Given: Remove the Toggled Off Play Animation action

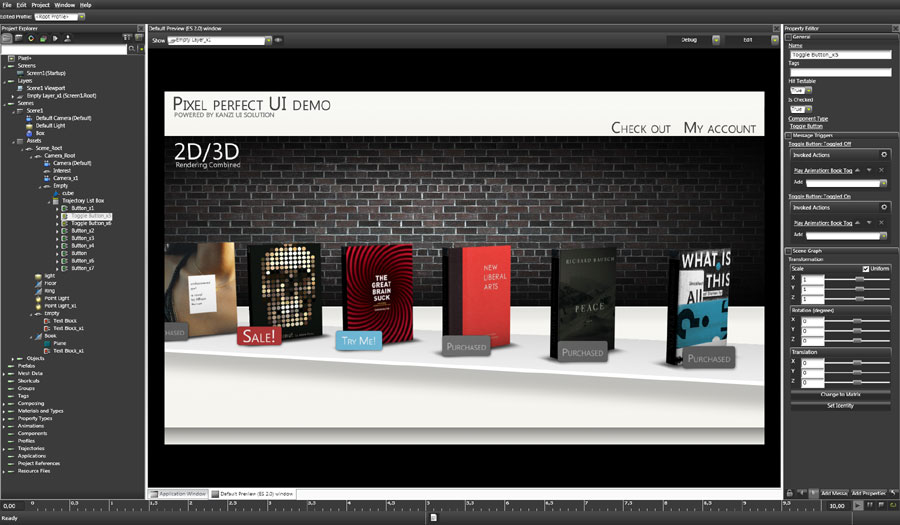Looking at the screenshot, I should tap(881, 170).
